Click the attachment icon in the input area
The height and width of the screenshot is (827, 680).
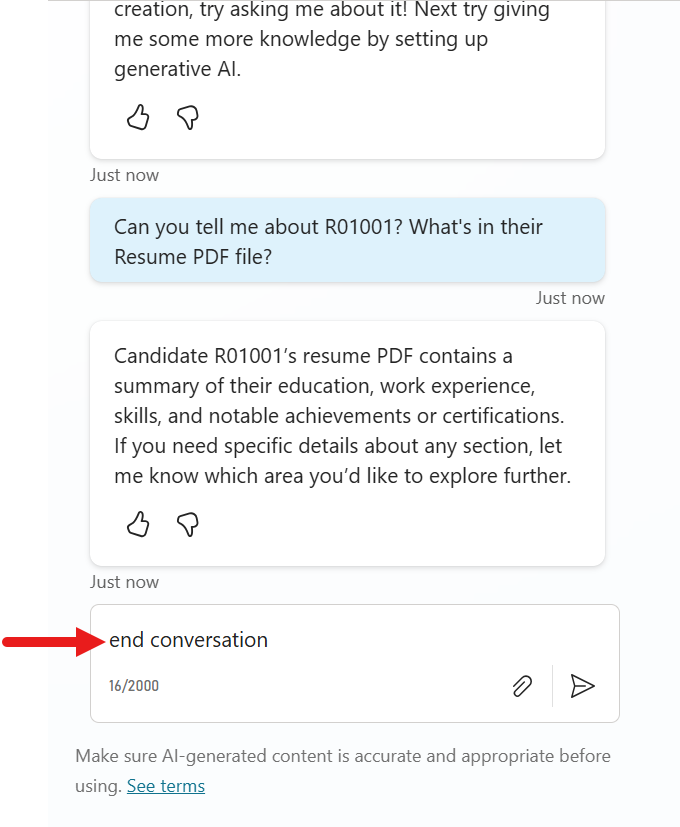coord(521,686)
